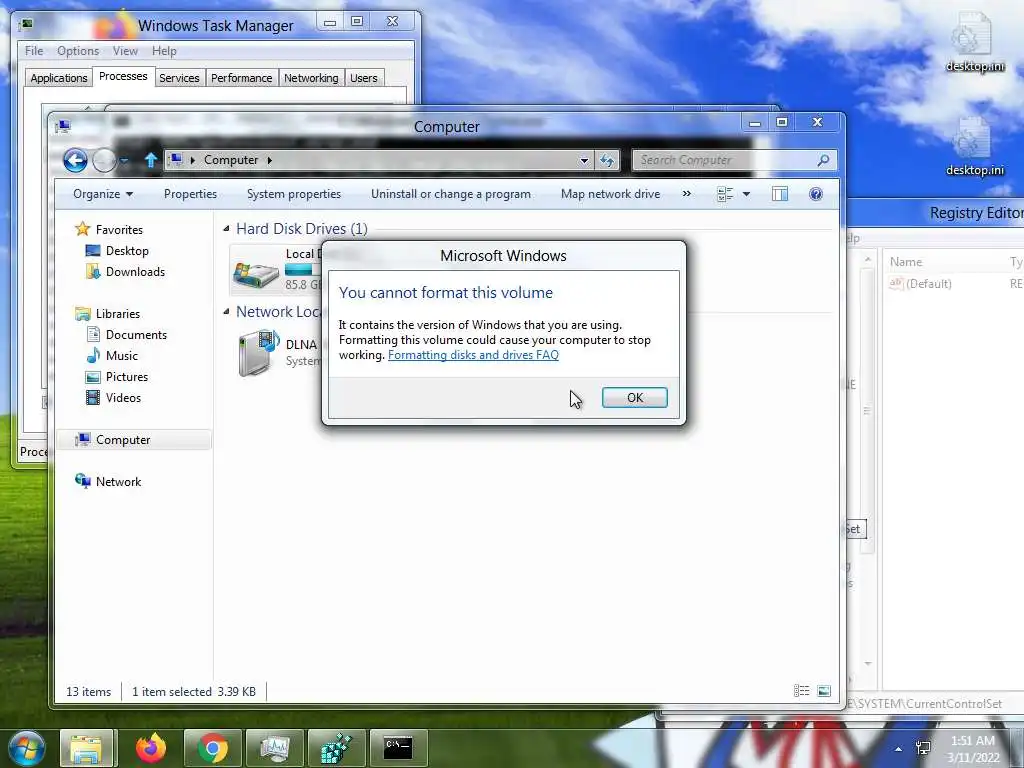1024x768 pixels.
Task: Click the Change your view icon
Action: pos(725,194)
